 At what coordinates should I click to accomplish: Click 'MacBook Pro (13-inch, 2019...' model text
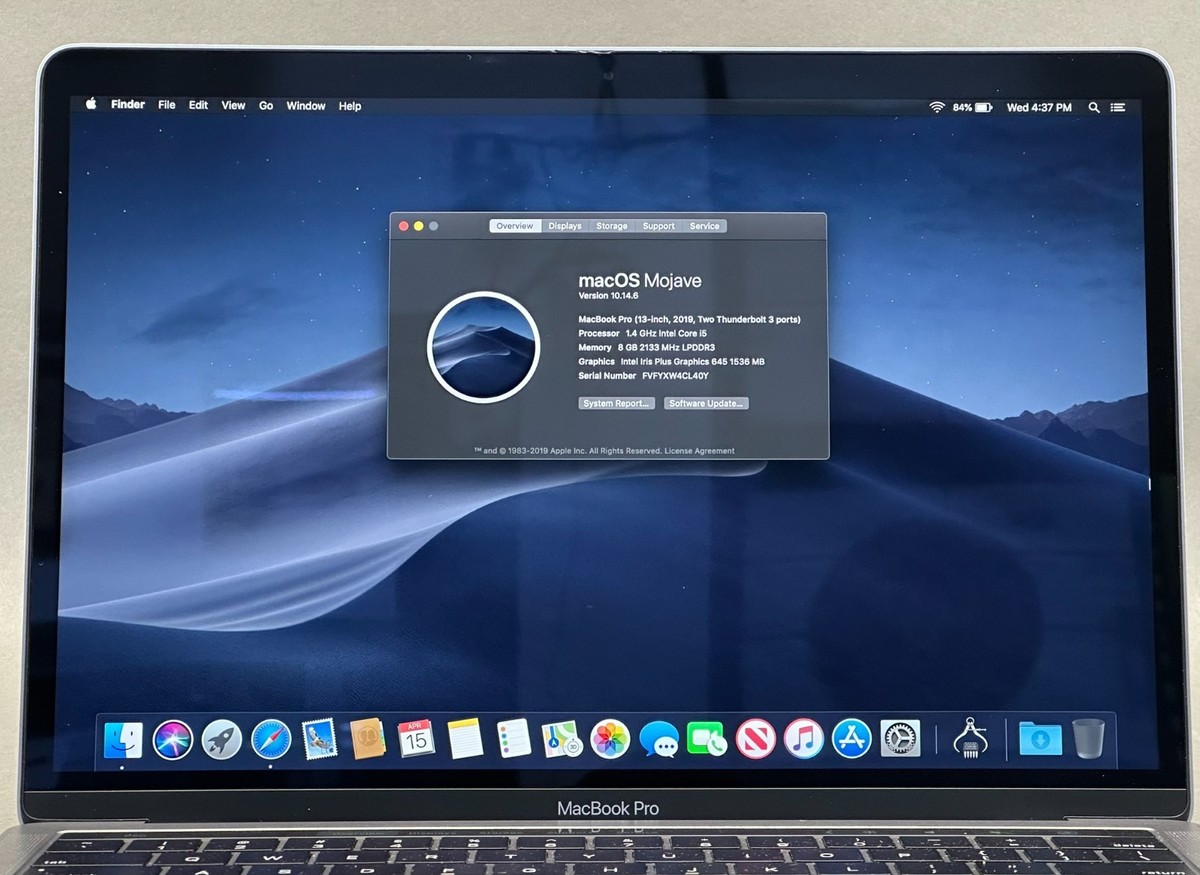689,319
